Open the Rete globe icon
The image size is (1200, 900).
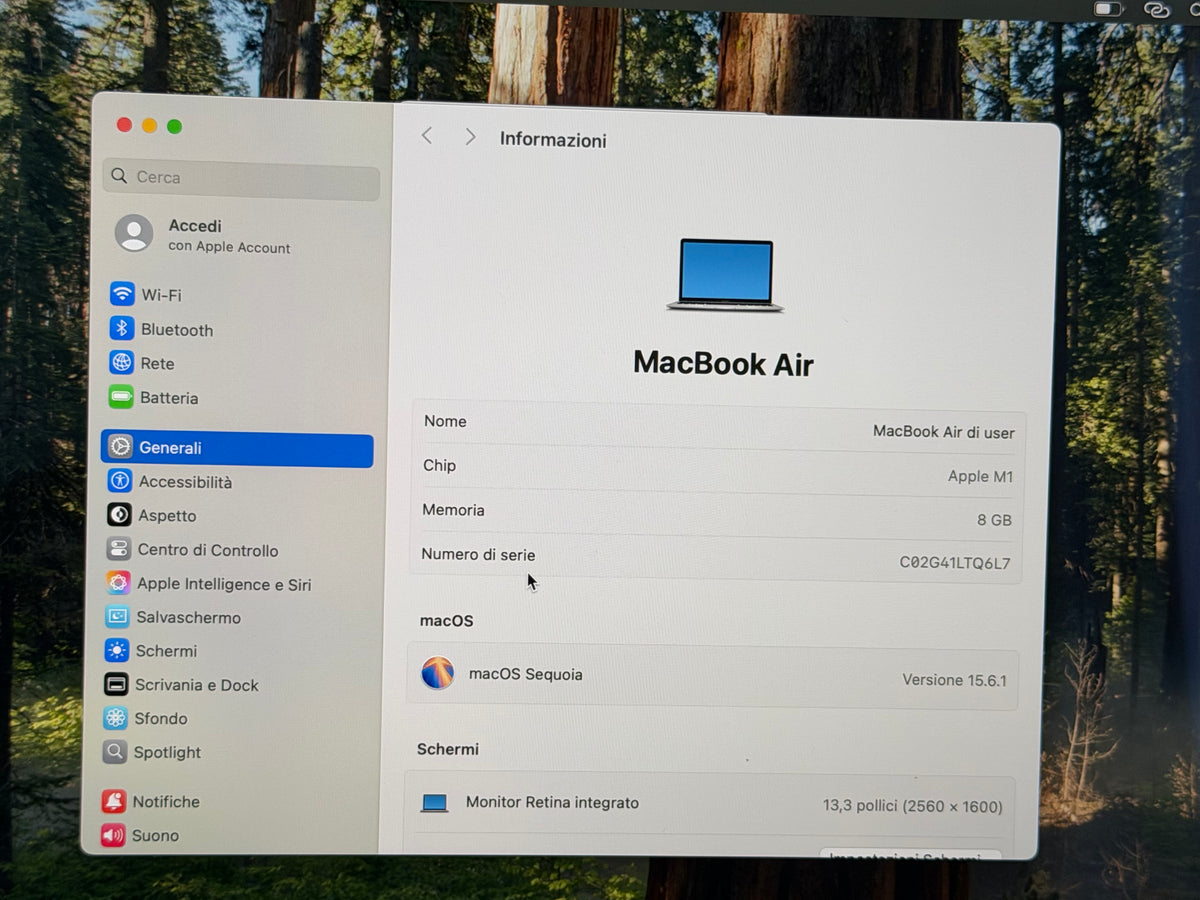122,363
